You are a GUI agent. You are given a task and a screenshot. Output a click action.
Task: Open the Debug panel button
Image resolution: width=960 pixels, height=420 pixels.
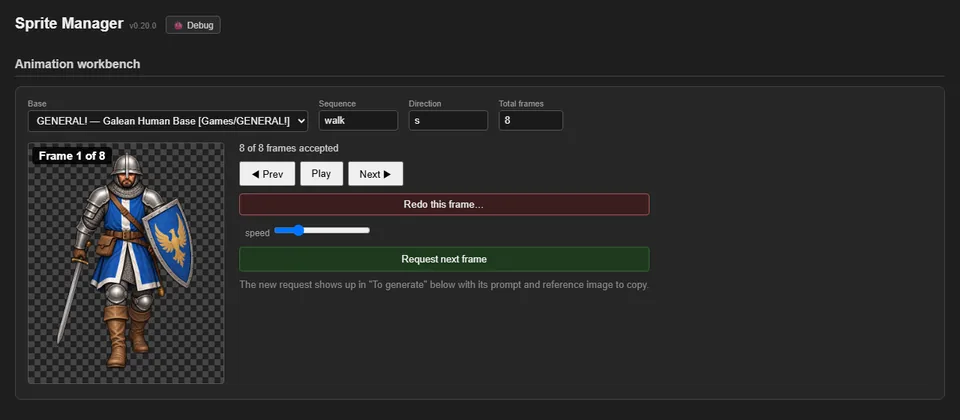pos(193,25)
